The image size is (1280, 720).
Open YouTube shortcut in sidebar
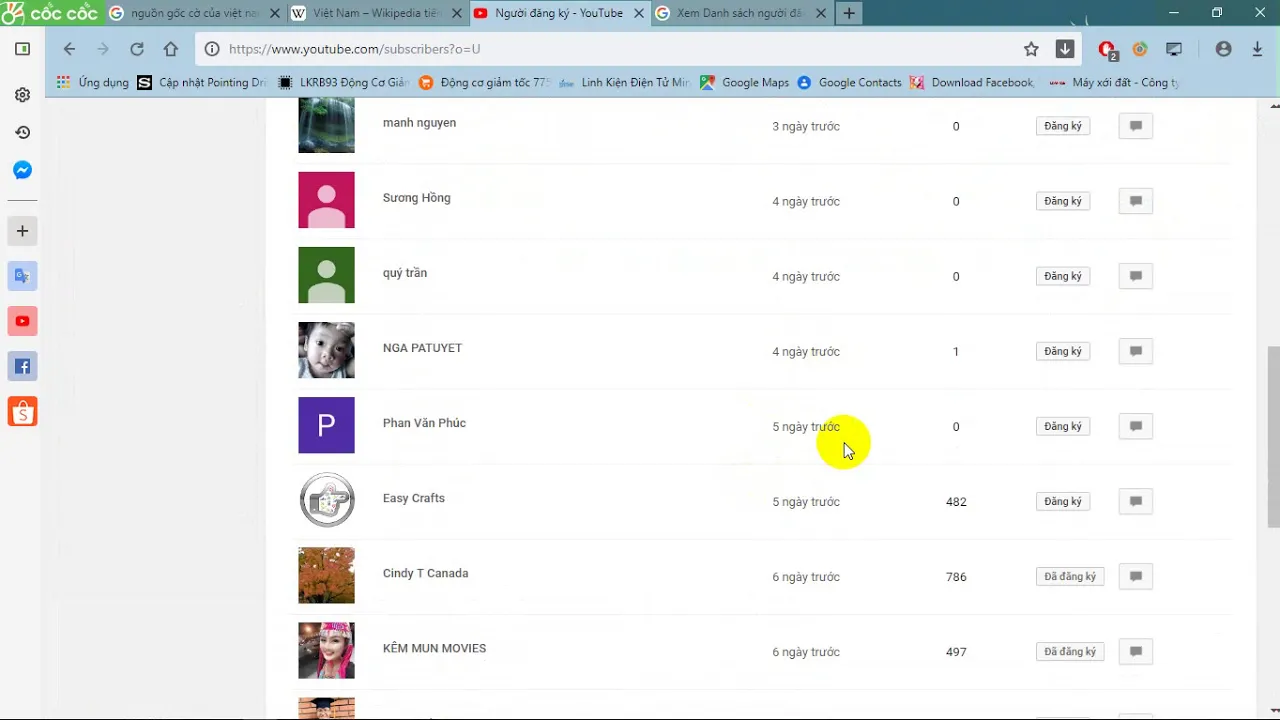[22, 321]
